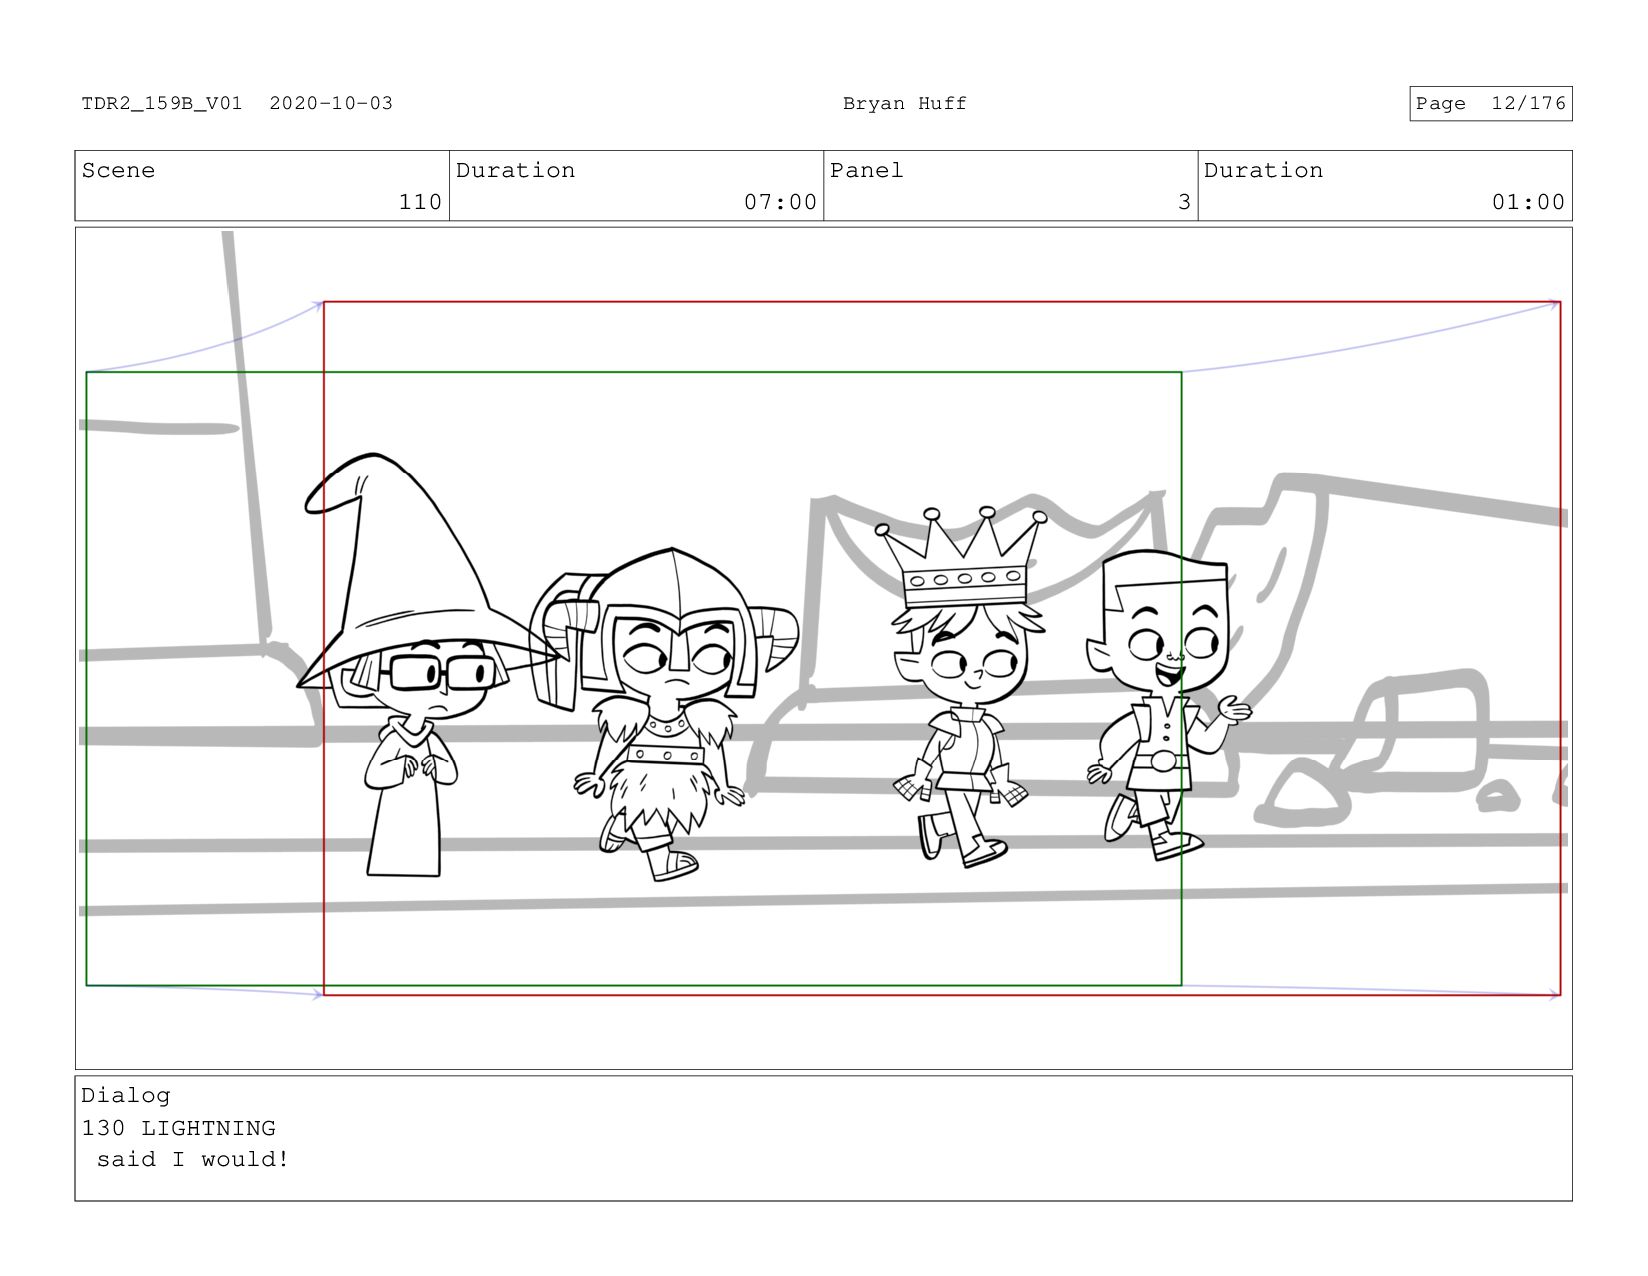The width and height of the screenshot is (1648, 1276).
Task: Click the artist name Bryan Huff
Action: click(x=905, y=103)
